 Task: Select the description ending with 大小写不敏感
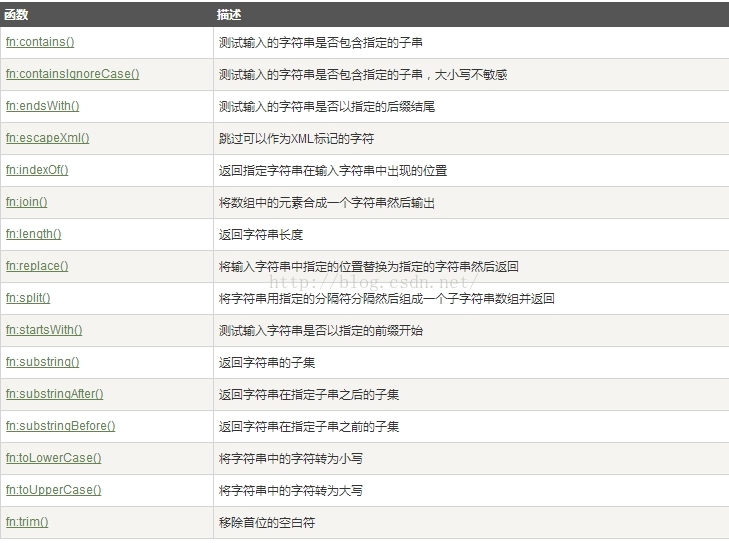point(363,75)
